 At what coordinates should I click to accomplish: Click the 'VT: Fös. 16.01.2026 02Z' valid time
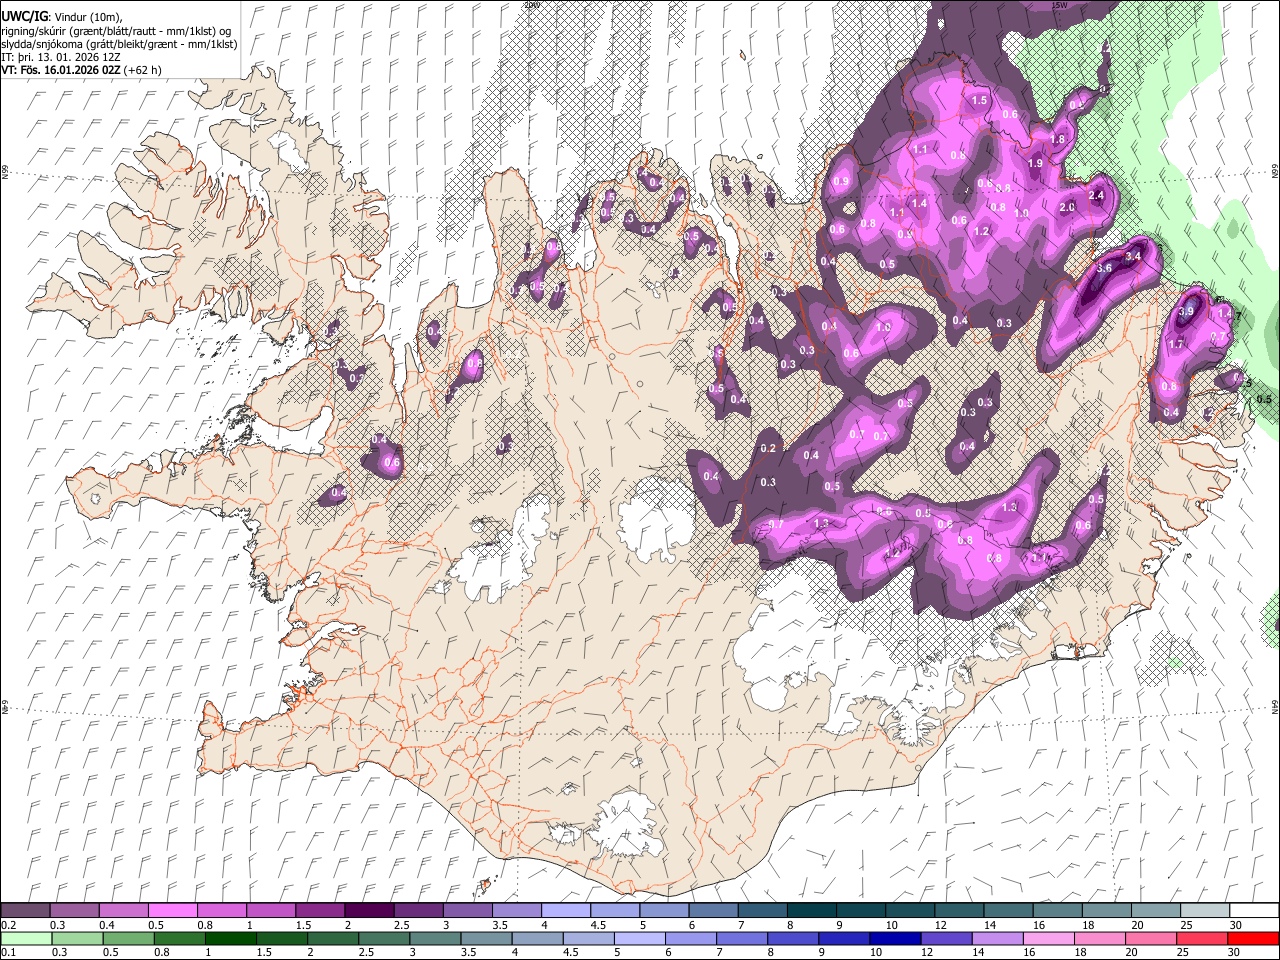(x=62, y=70)
